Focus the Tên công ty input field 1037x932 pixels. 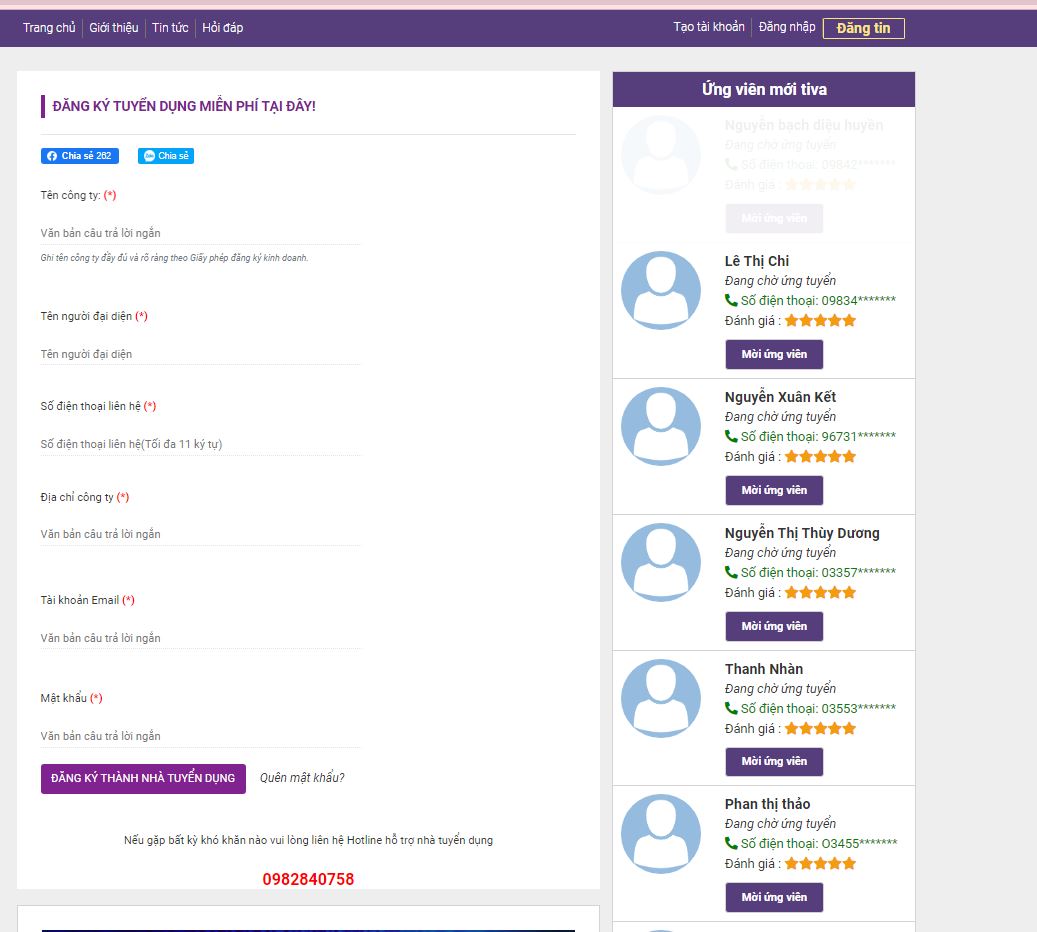coord(200,233)
